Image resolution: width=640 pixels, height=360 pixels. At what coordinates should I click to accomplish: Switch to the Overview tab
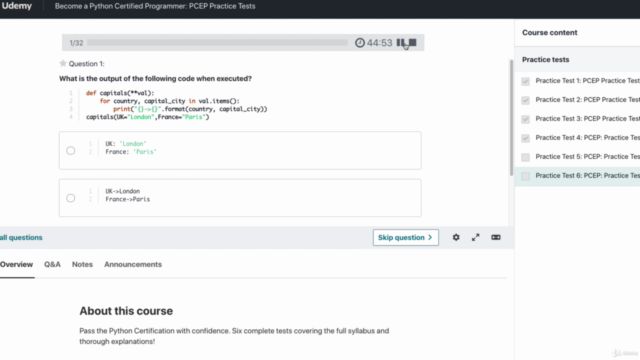point(16,264)
